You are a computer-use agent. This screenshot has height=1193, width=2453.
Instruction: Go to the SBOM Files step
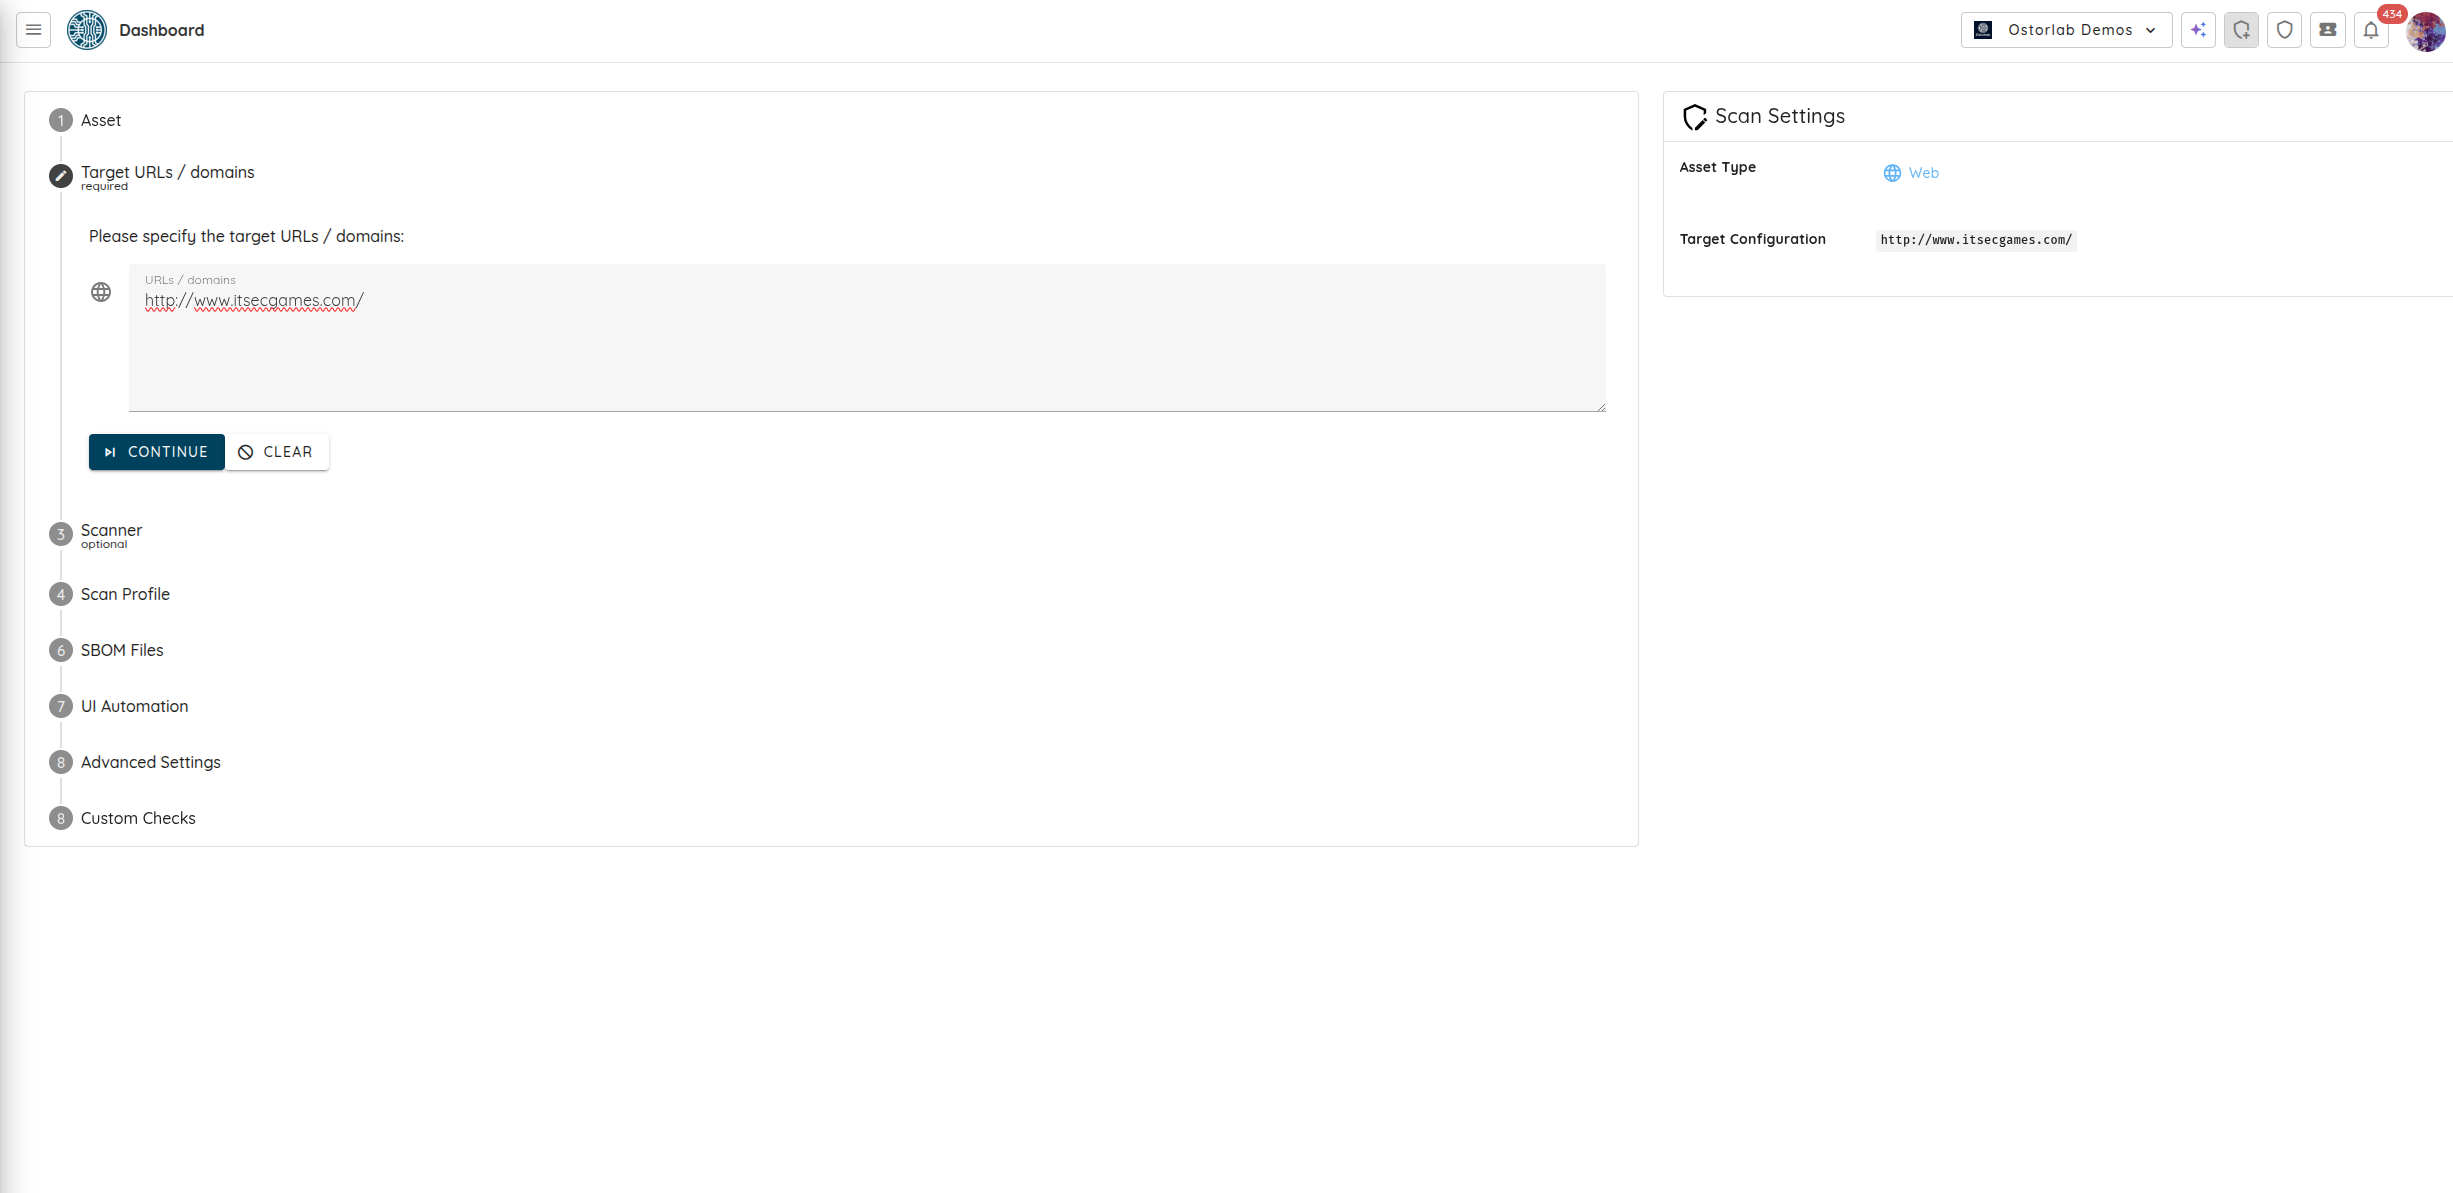(x=122, y=650)
